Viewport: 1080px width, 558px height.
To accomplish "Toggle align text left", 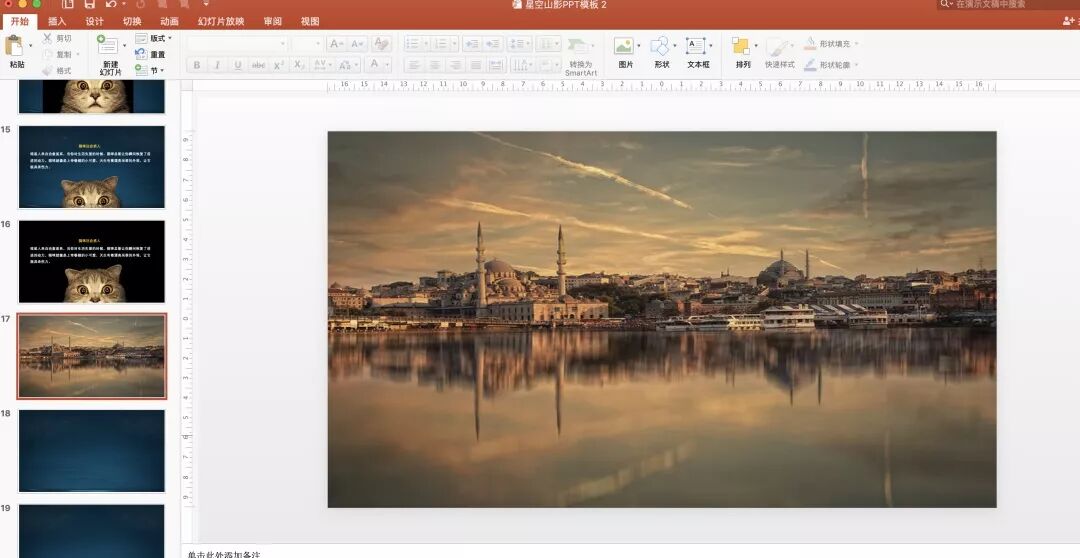I will point(414,65).
